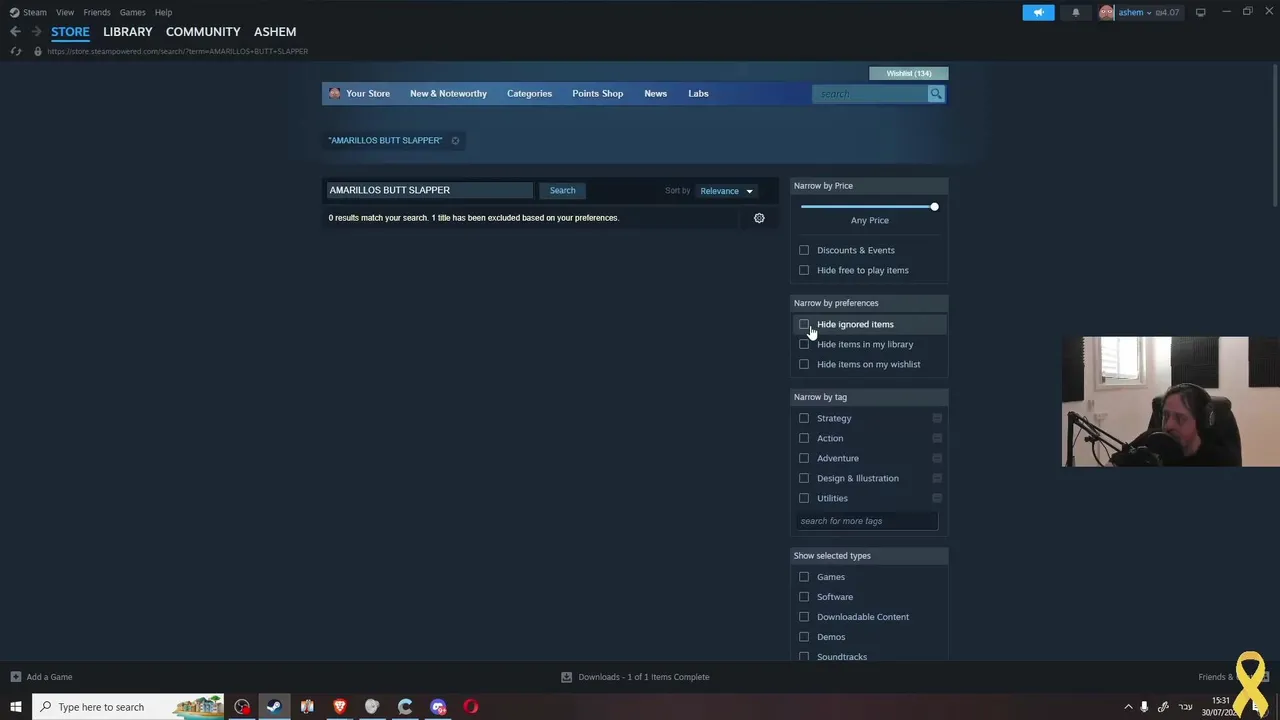Screen dimensions: 1280x720
Task: Go back with the navigation arrow
Action: [15, 32]
